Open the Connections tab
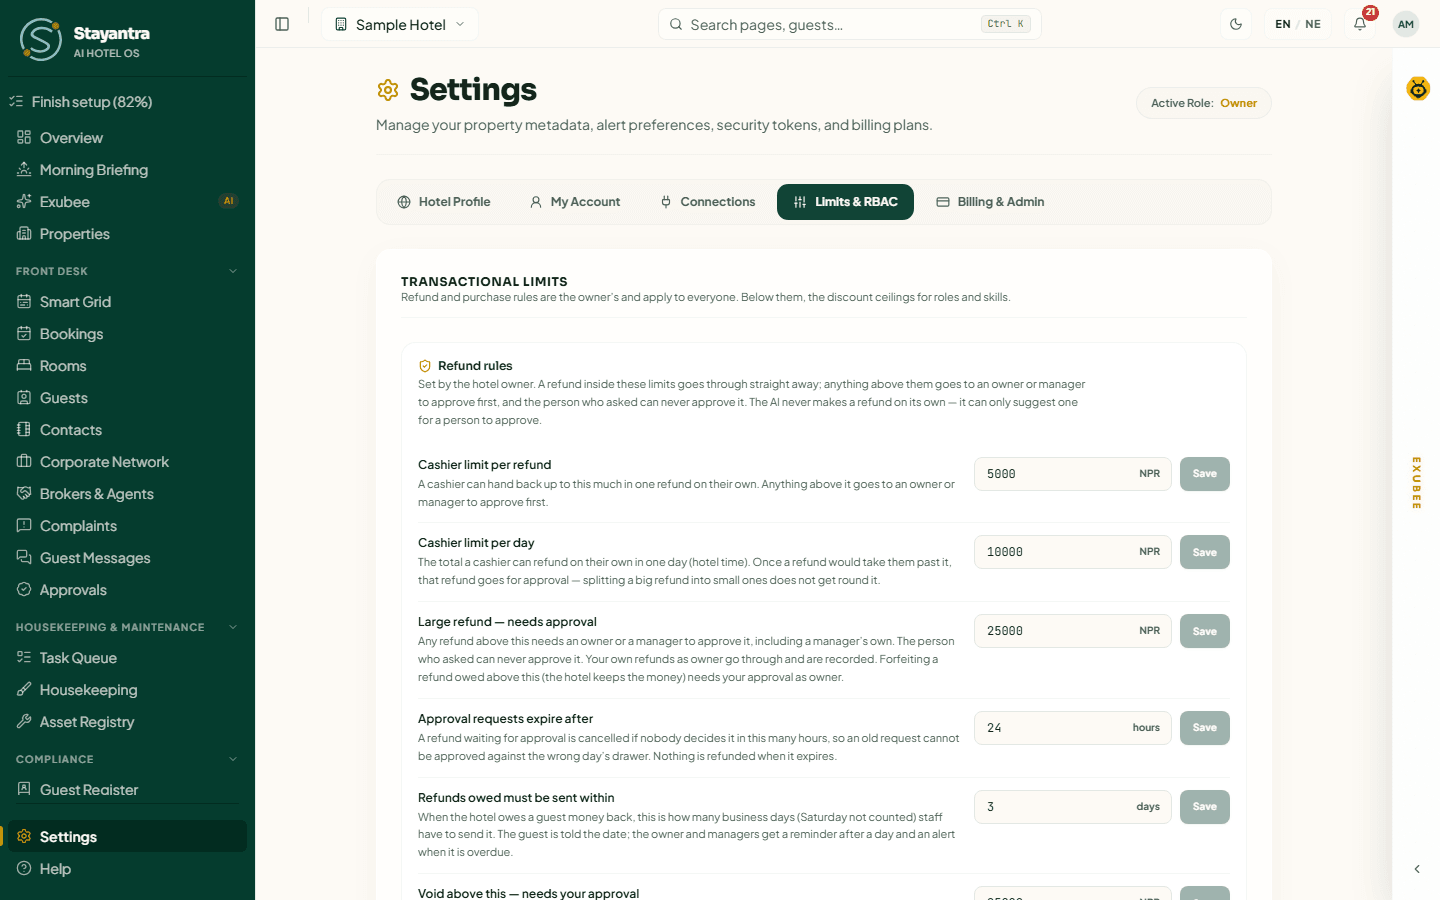This screenshot has width=1440, height=900. point(708,202)
